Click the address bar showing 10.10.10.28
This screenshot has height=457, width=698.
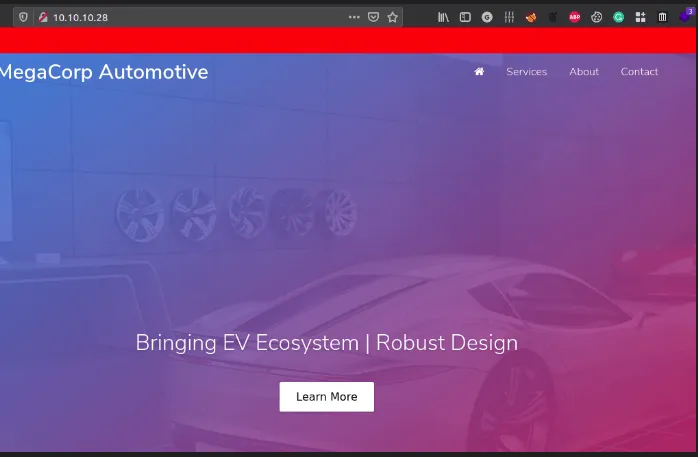coord(190,17)
